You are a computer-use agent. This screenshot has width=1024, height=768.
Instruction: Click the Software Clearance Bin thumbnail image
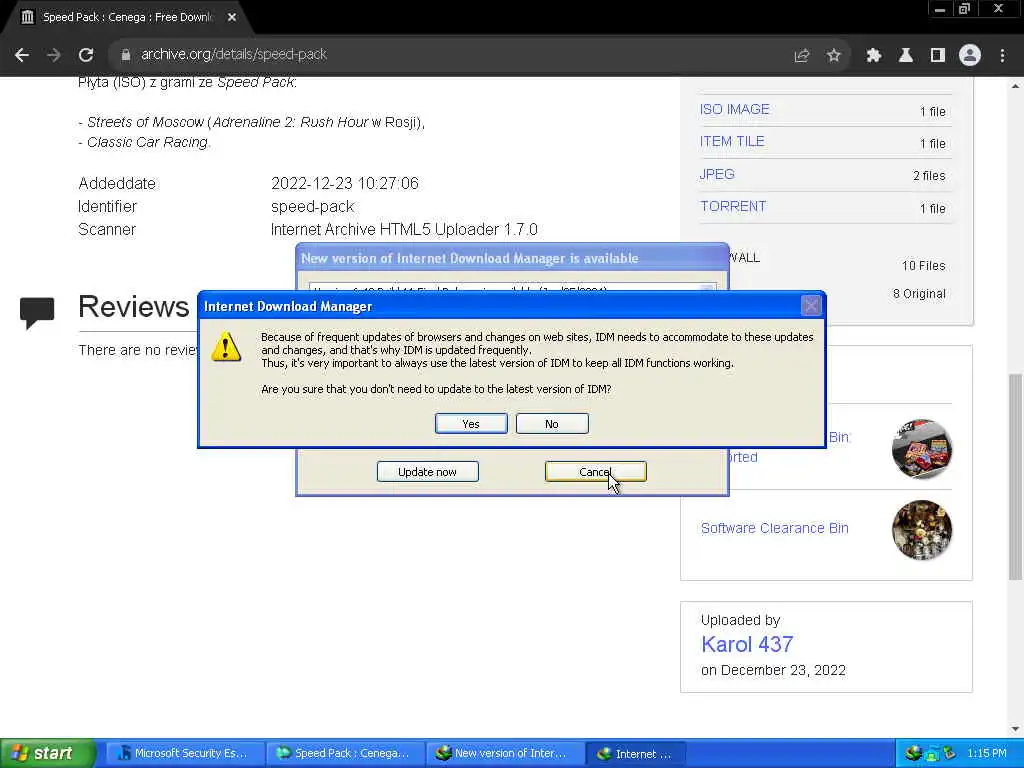tap(921, 530)
